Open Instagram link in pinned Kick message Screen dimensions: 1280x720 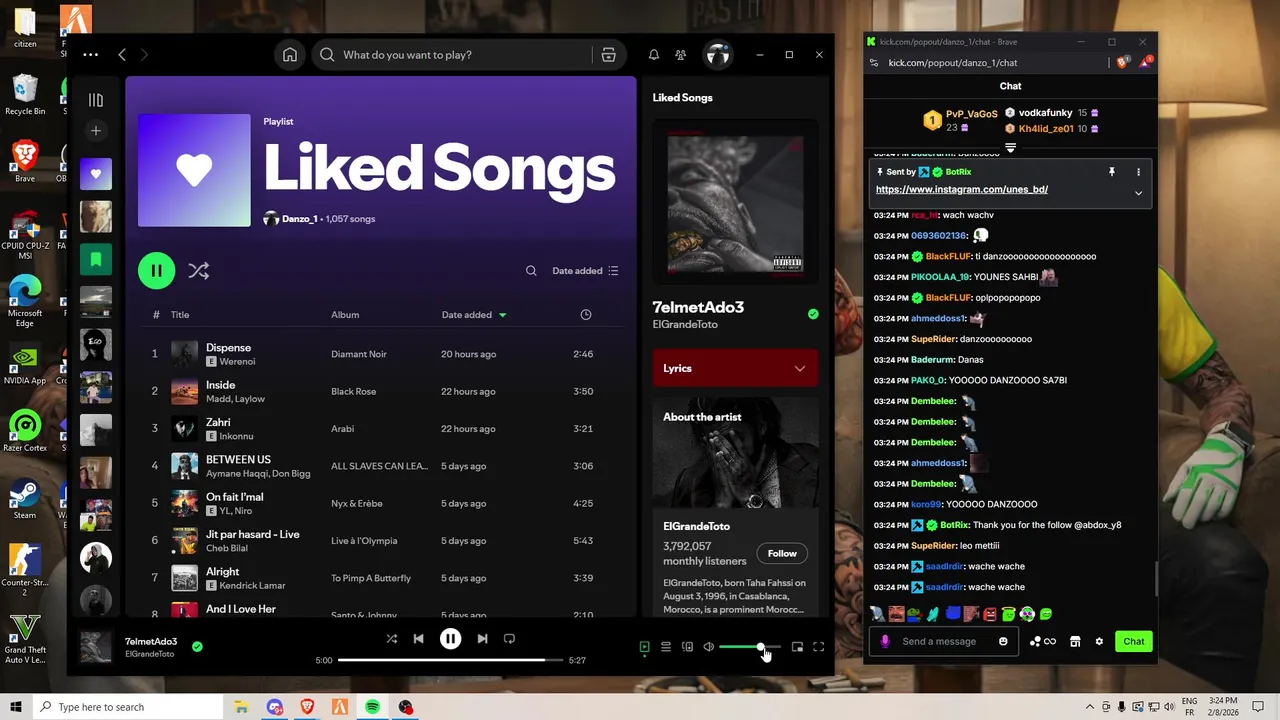[962, 189]
